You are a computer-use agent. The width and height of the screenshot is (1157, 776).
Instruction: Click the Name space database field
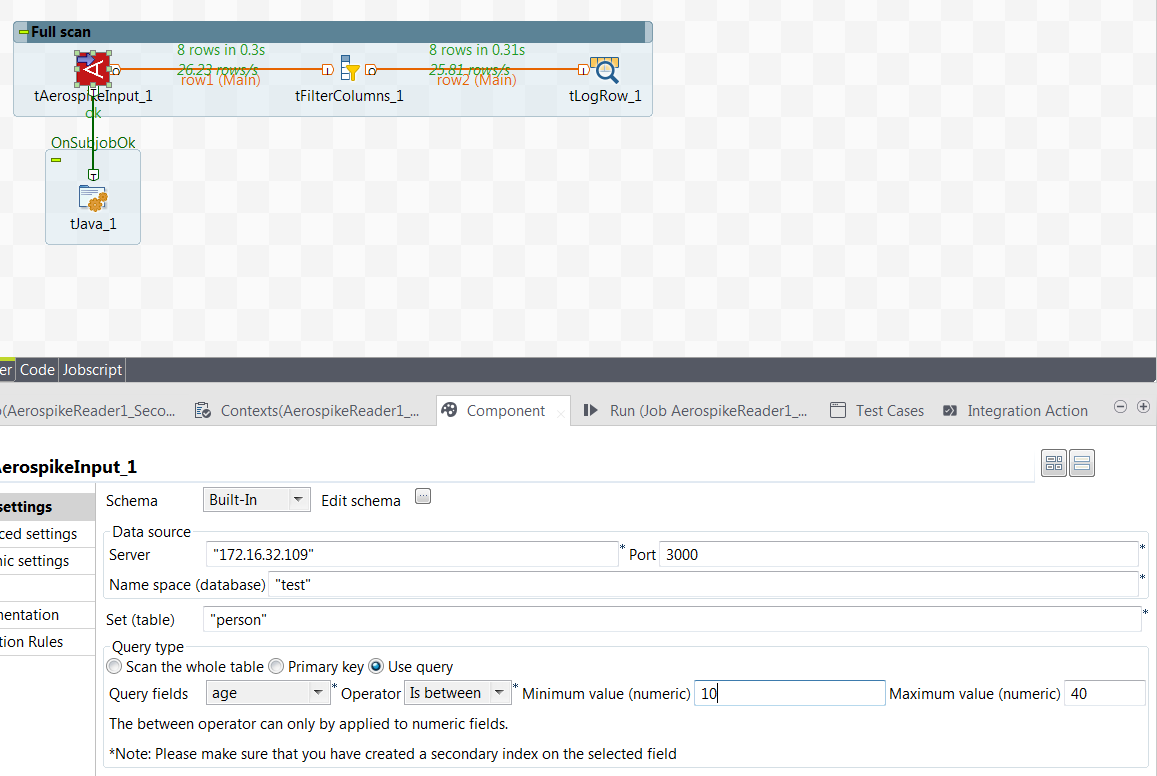[x=703, y=585]
